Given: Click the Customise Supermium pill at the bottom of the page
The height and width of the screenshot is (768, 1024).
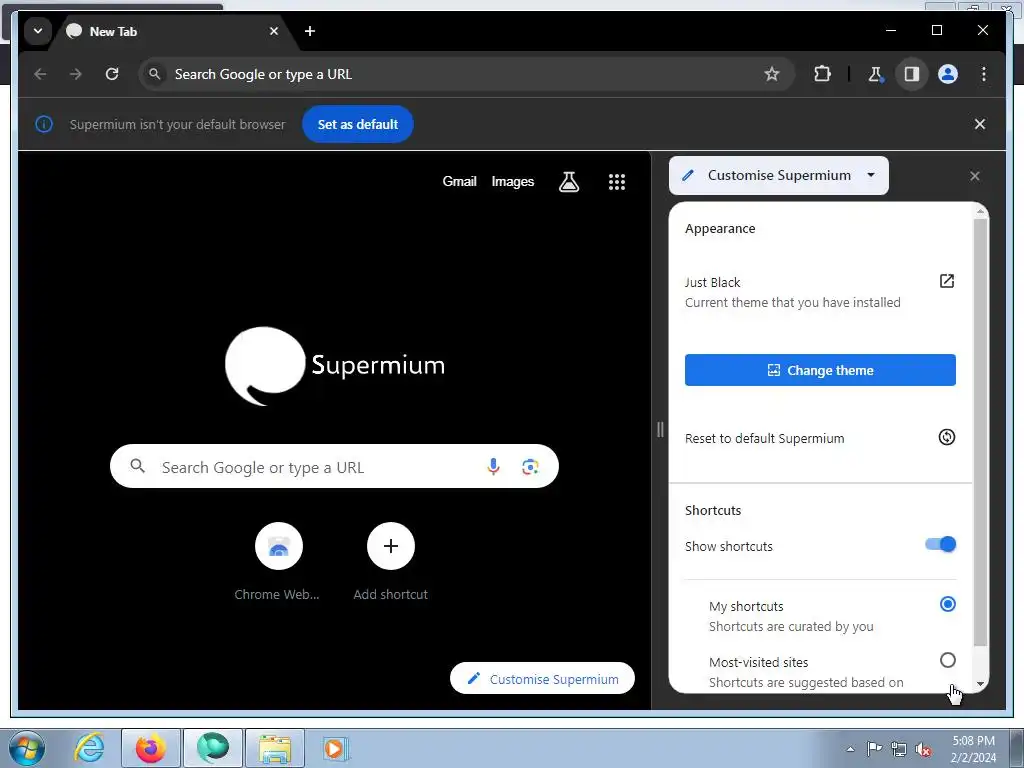Looking at the screenshot, I should coord(542,679).
